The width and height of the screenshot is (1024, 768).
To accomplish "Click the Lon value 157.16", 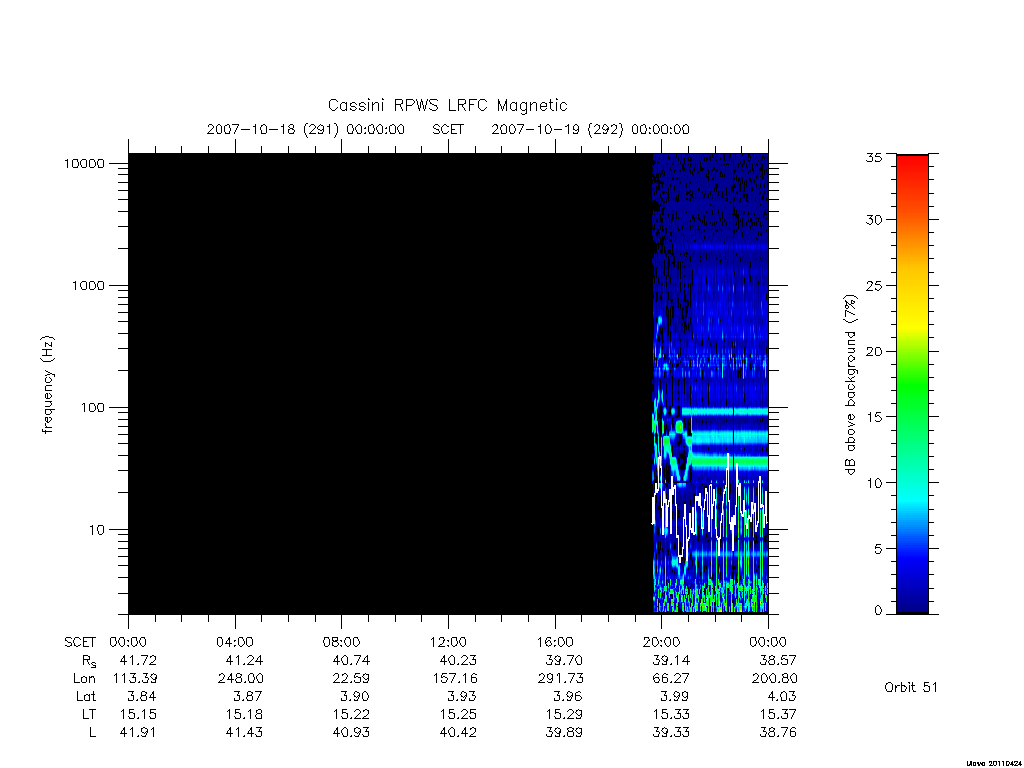I will (x=454, y=679).
